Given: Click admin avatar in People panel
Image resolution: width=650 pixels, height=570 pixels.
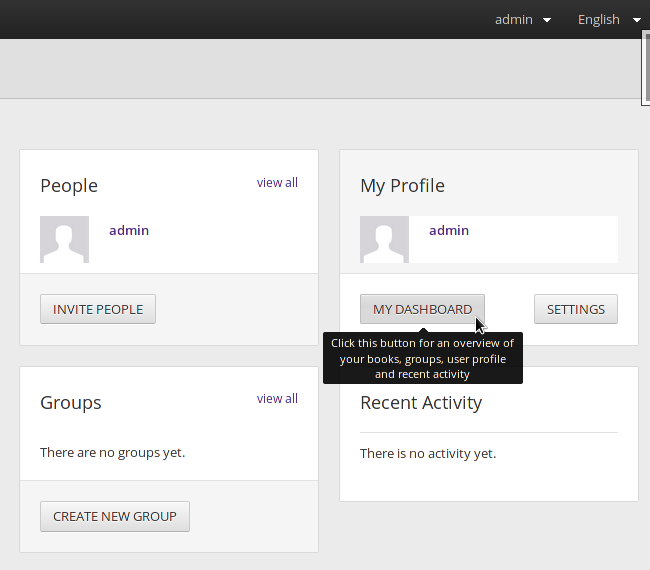Looking at the screenshot, I should click(65, 240).
